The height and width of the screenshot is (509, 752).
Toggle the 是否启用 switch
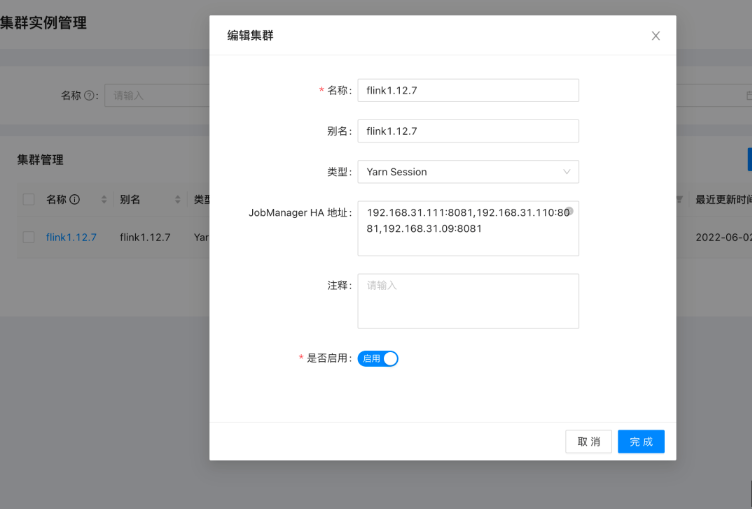click(378, 358)
